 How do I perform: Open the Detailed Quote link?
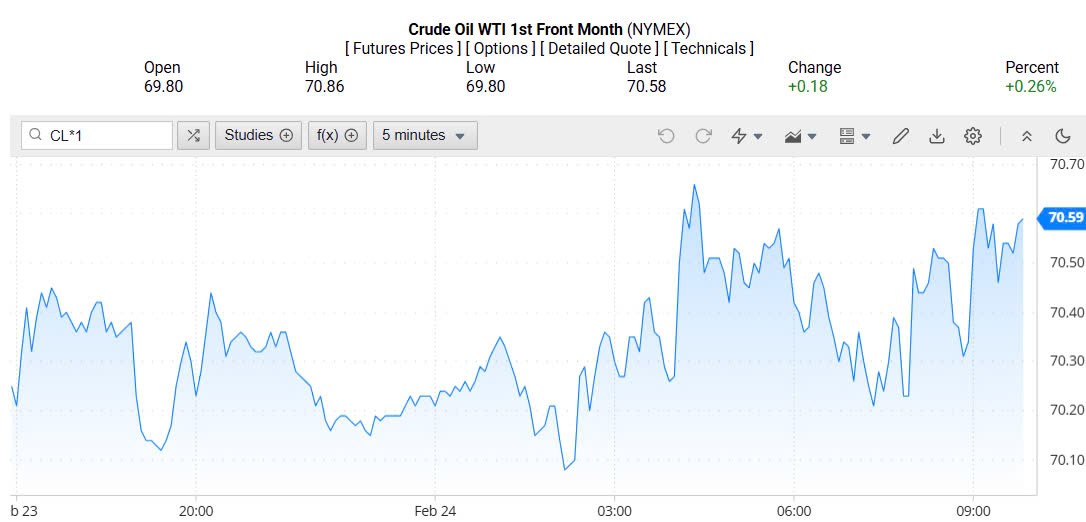599,48
